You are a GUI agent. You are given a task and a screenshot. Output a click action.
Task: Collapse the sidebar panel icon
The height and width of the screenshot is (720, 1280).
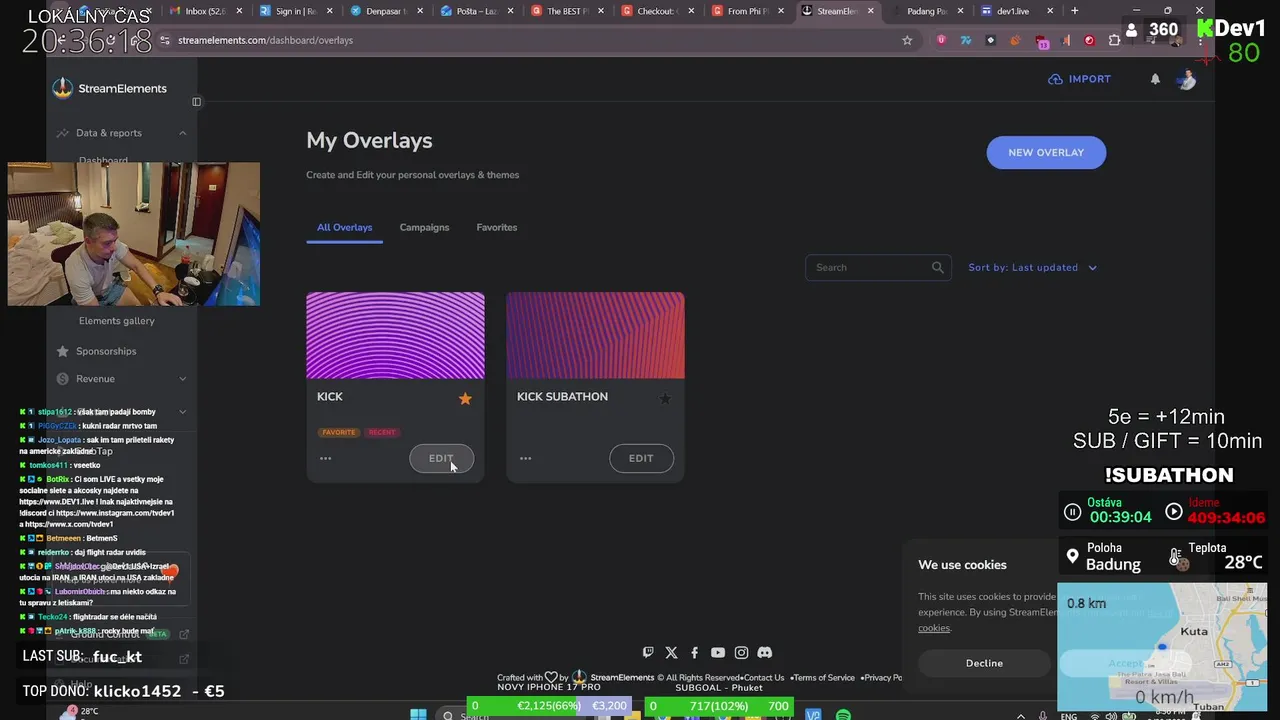(x=196, y=101)
